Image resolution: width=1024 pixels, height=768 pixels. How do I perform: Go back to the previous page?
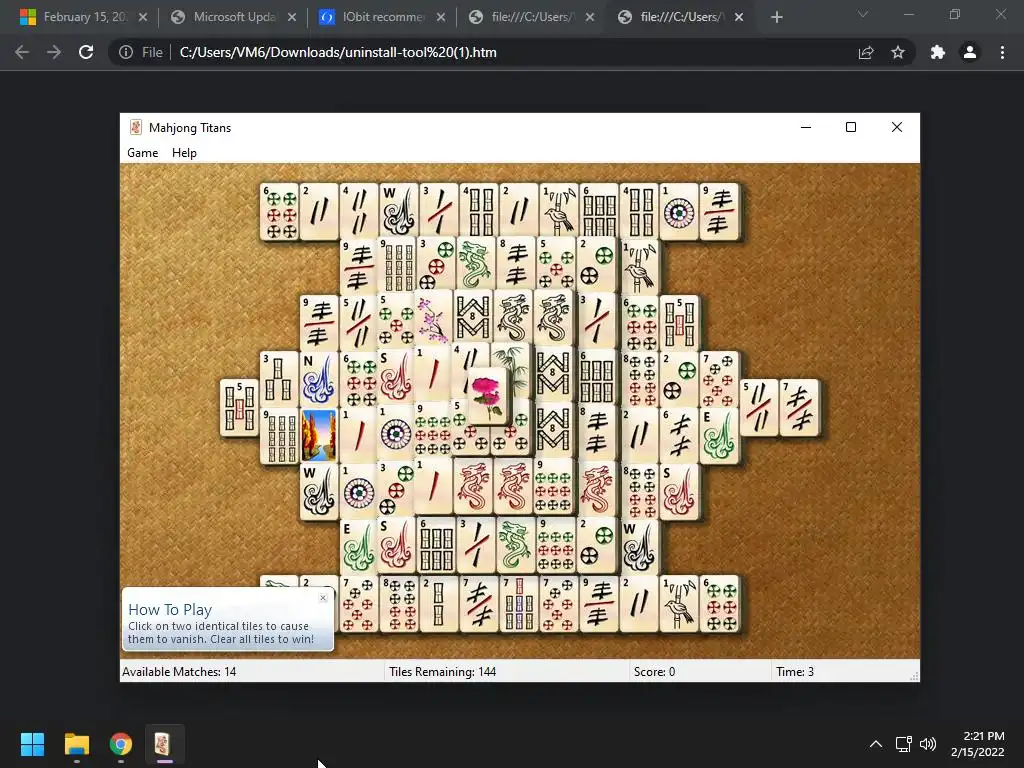tap(22, 52)
